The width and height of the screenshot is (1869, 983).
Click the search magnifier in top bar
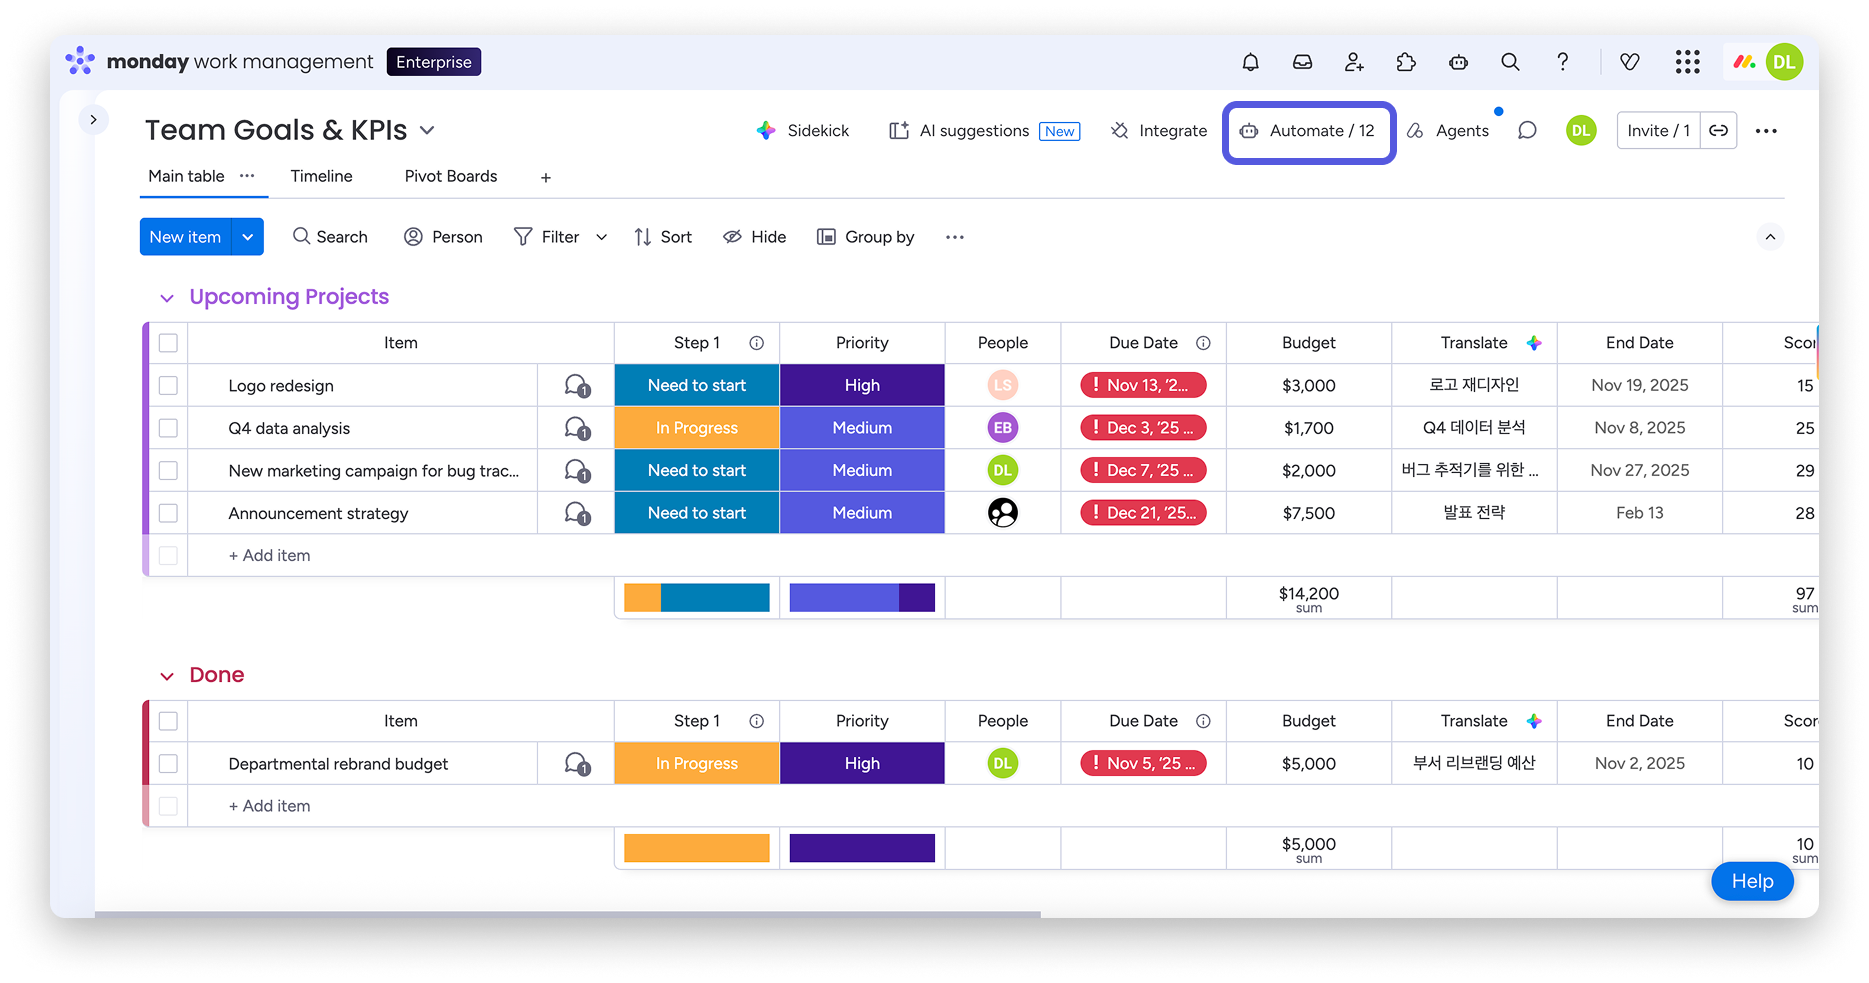coord(1510,62)
